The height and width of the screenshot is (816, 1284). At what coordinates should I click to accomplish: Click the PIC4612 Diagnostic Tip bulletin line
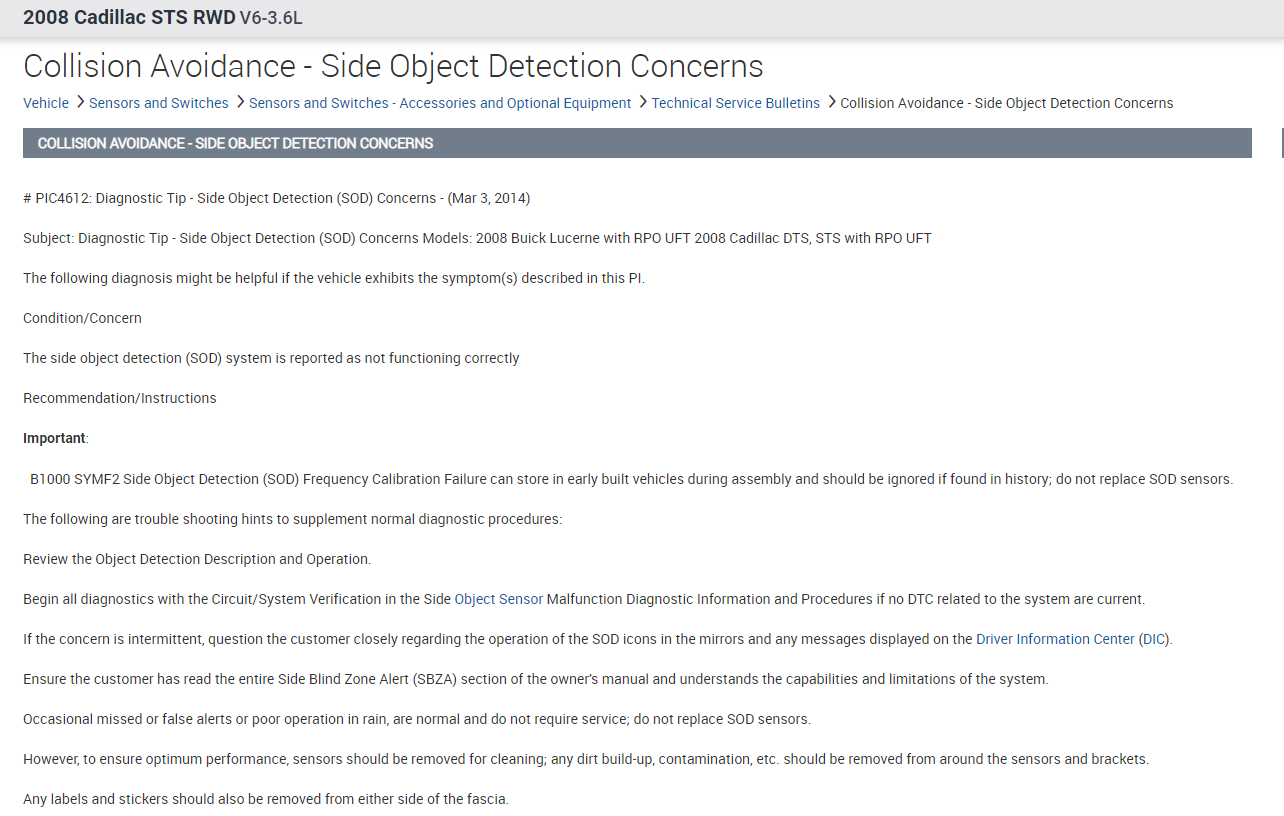coord(276,198)
